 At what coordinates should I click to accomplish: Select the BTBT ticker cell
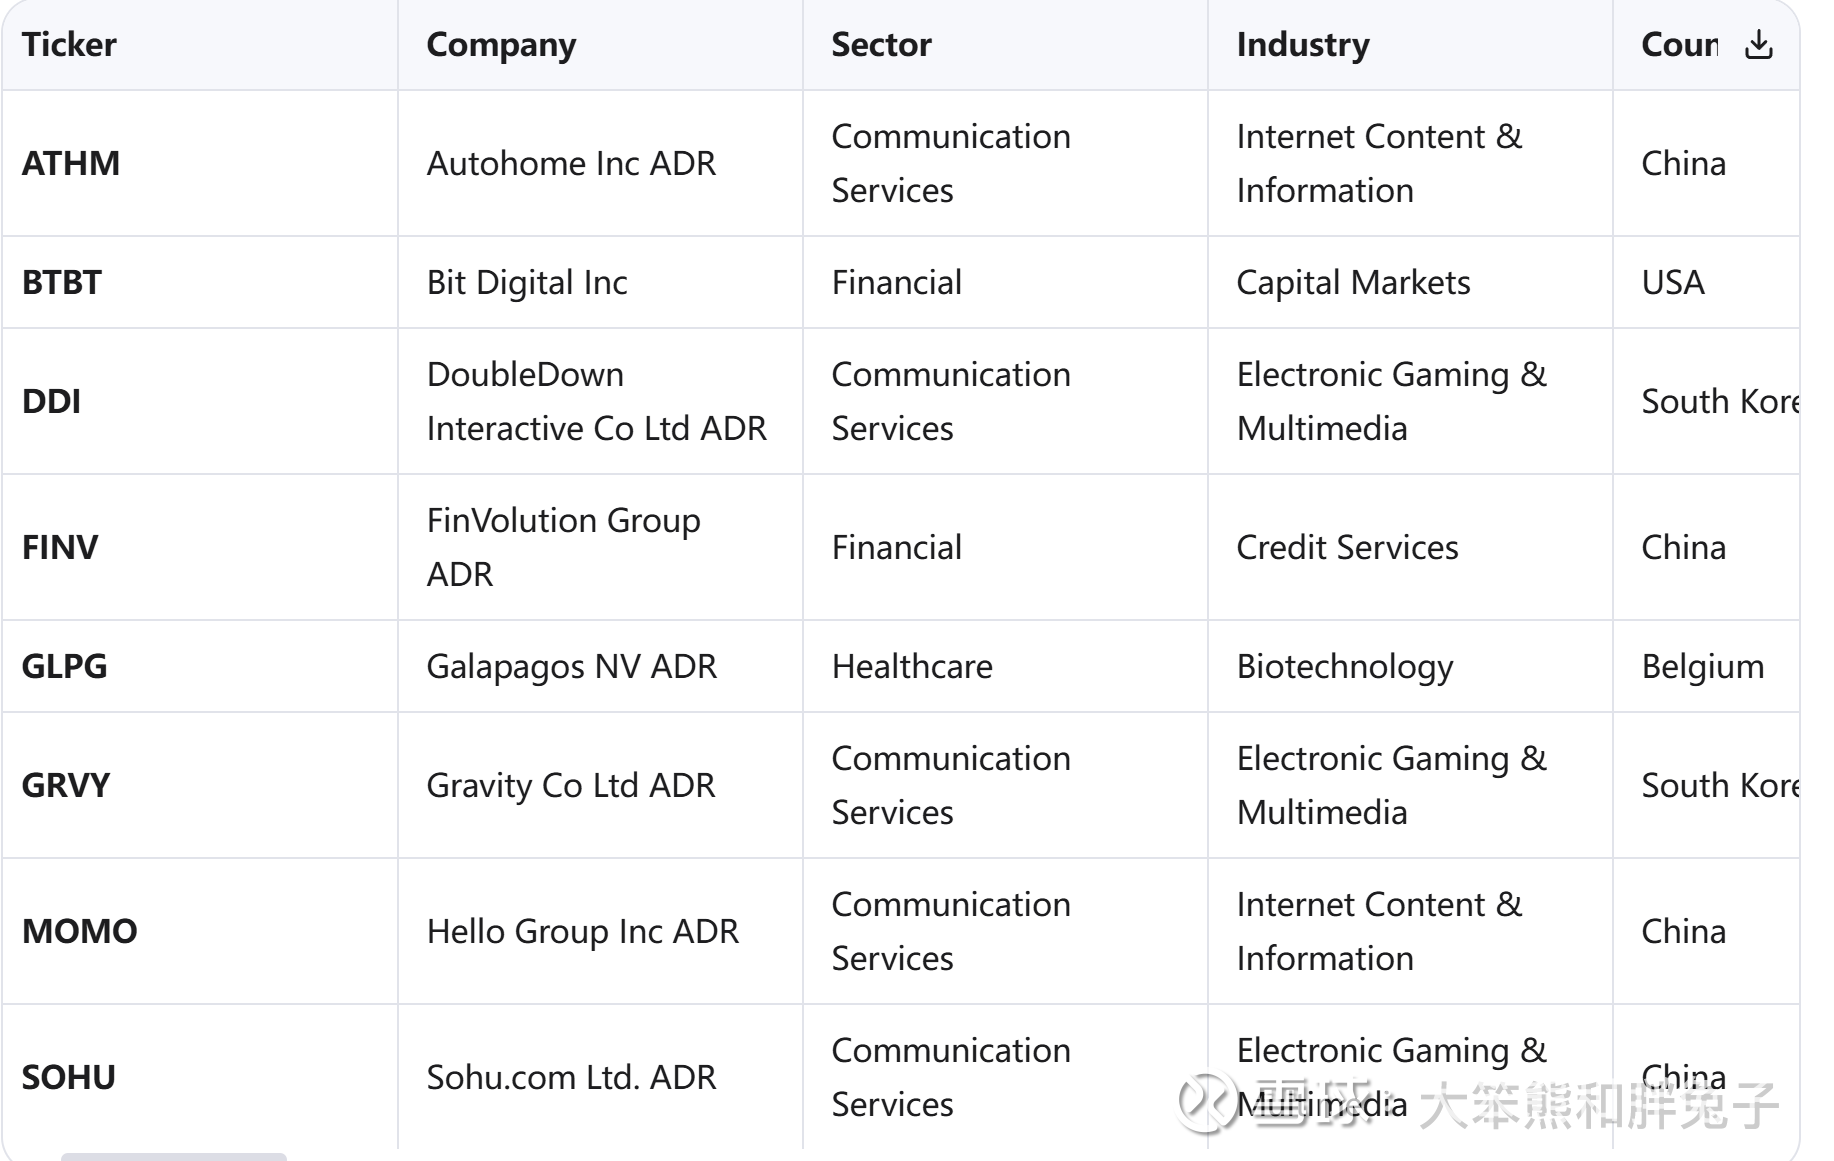point(62,282)
